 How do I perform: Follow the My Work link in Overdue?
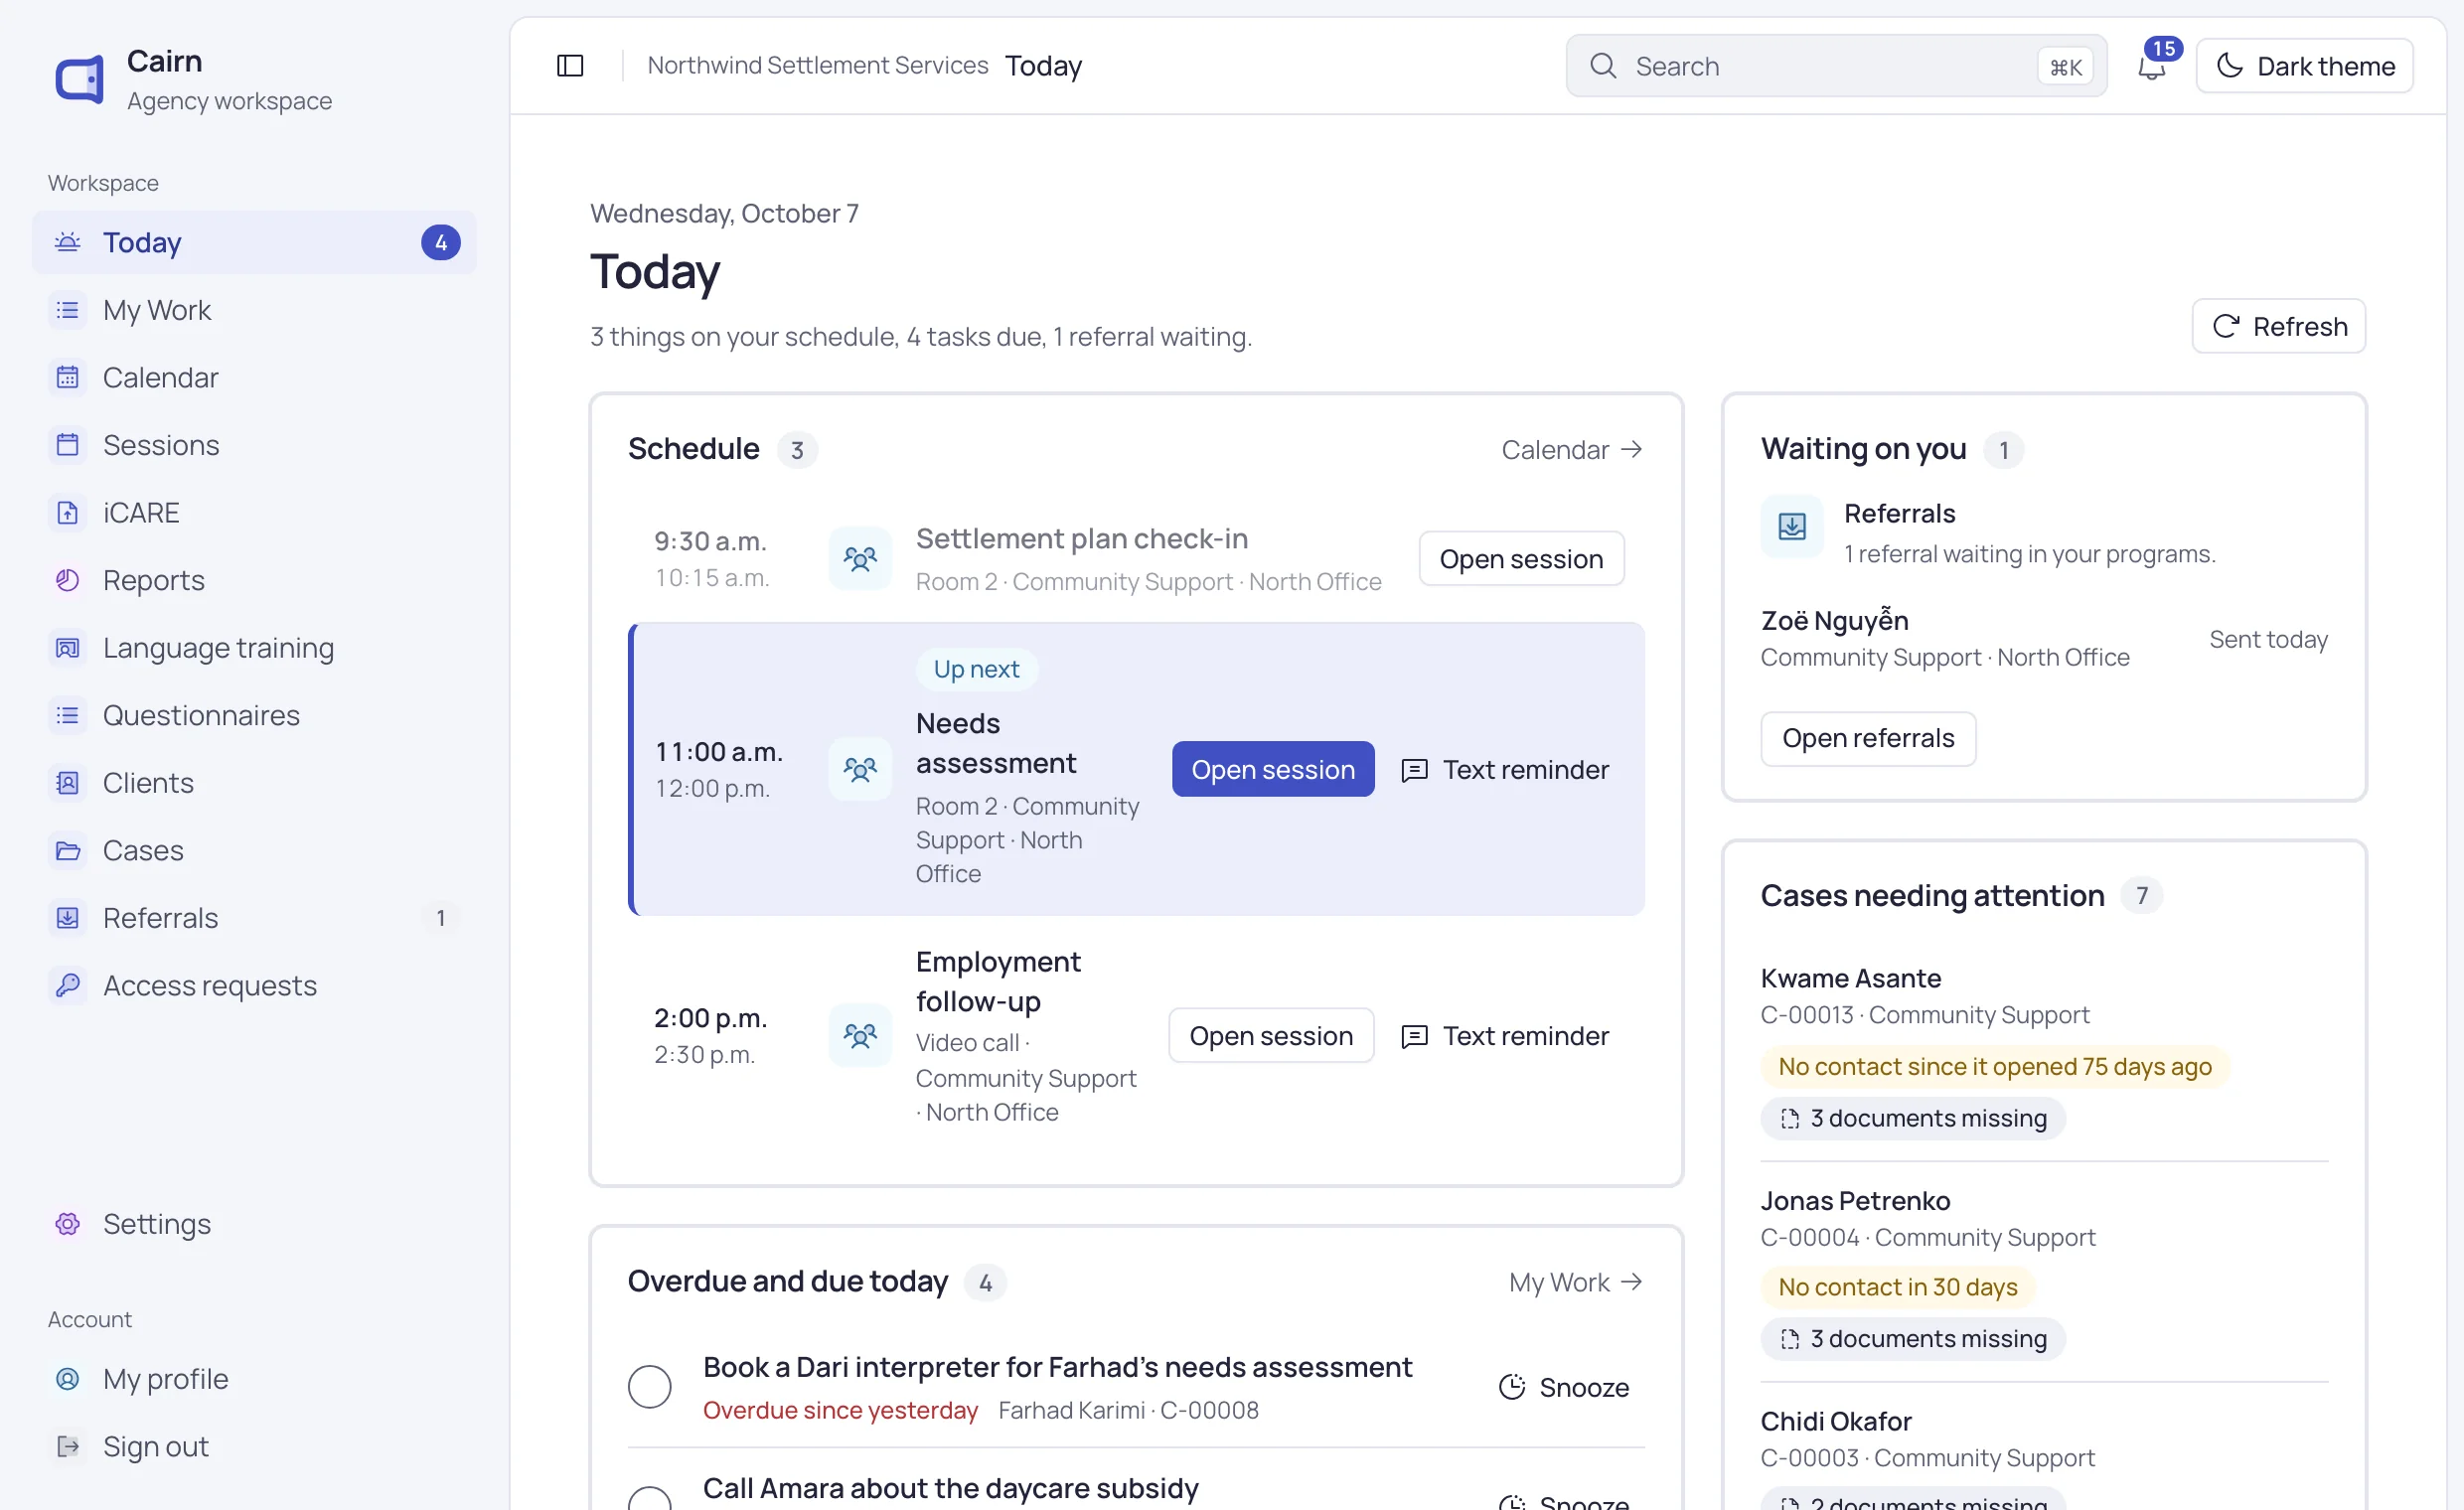point(1576,1282)
